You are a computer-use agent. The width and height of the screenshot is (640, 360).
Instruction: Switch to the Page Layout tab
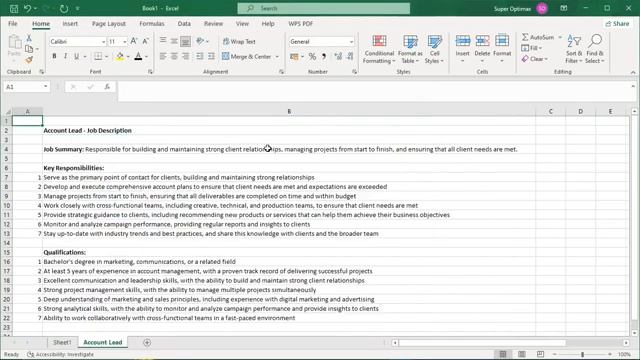[x=109, y=24]
